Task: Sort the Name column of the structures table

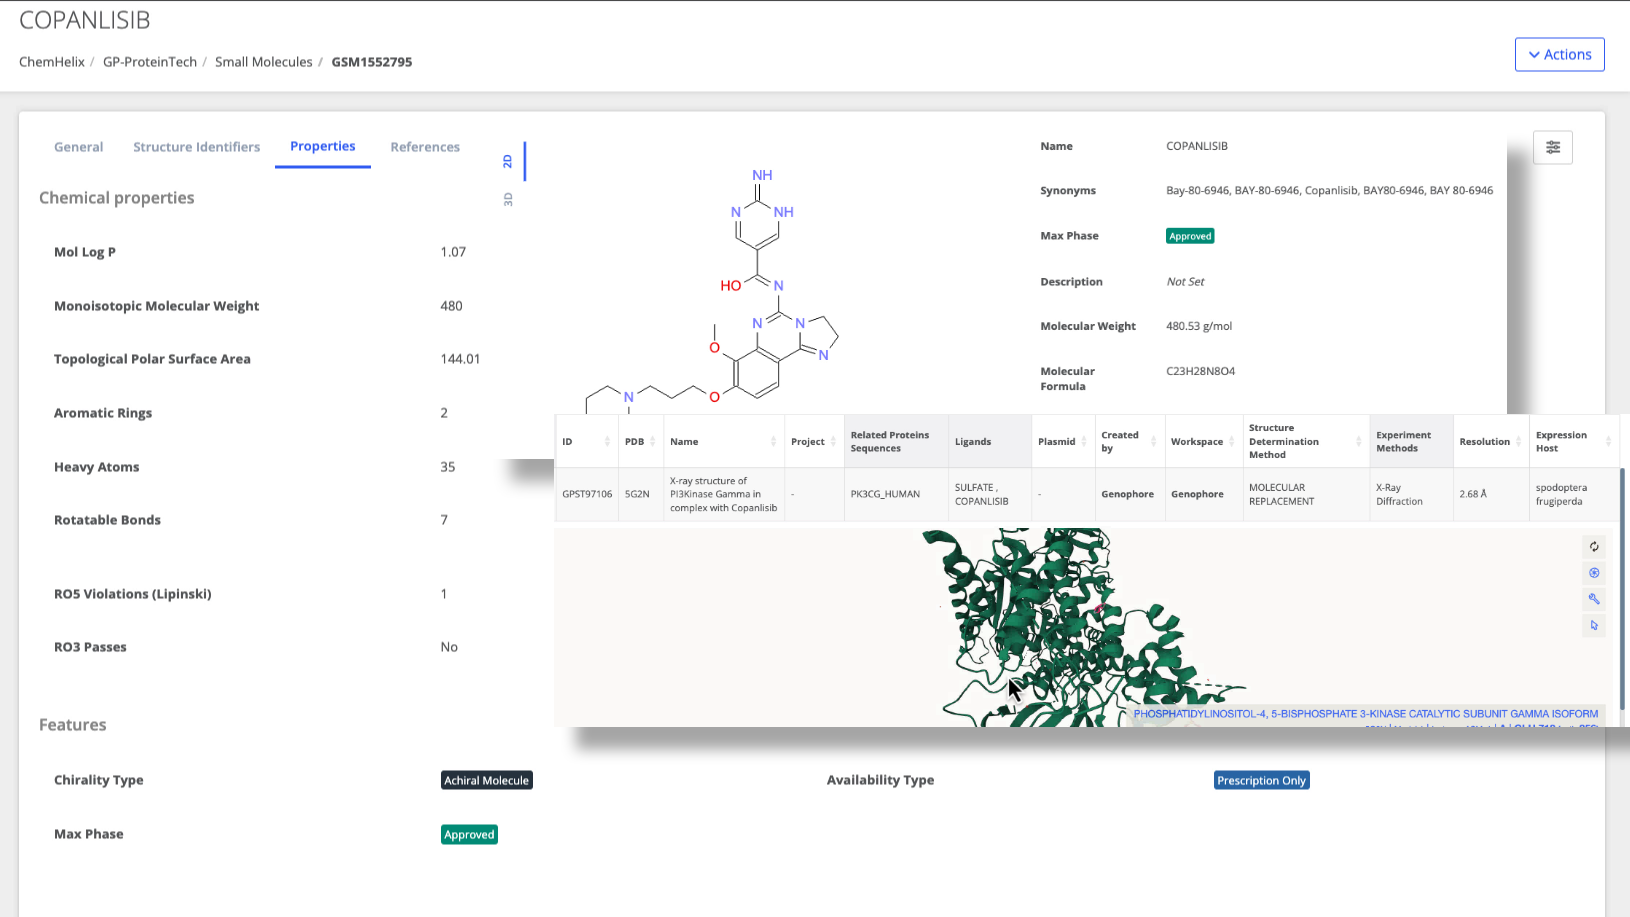Action: click(774, 441)
